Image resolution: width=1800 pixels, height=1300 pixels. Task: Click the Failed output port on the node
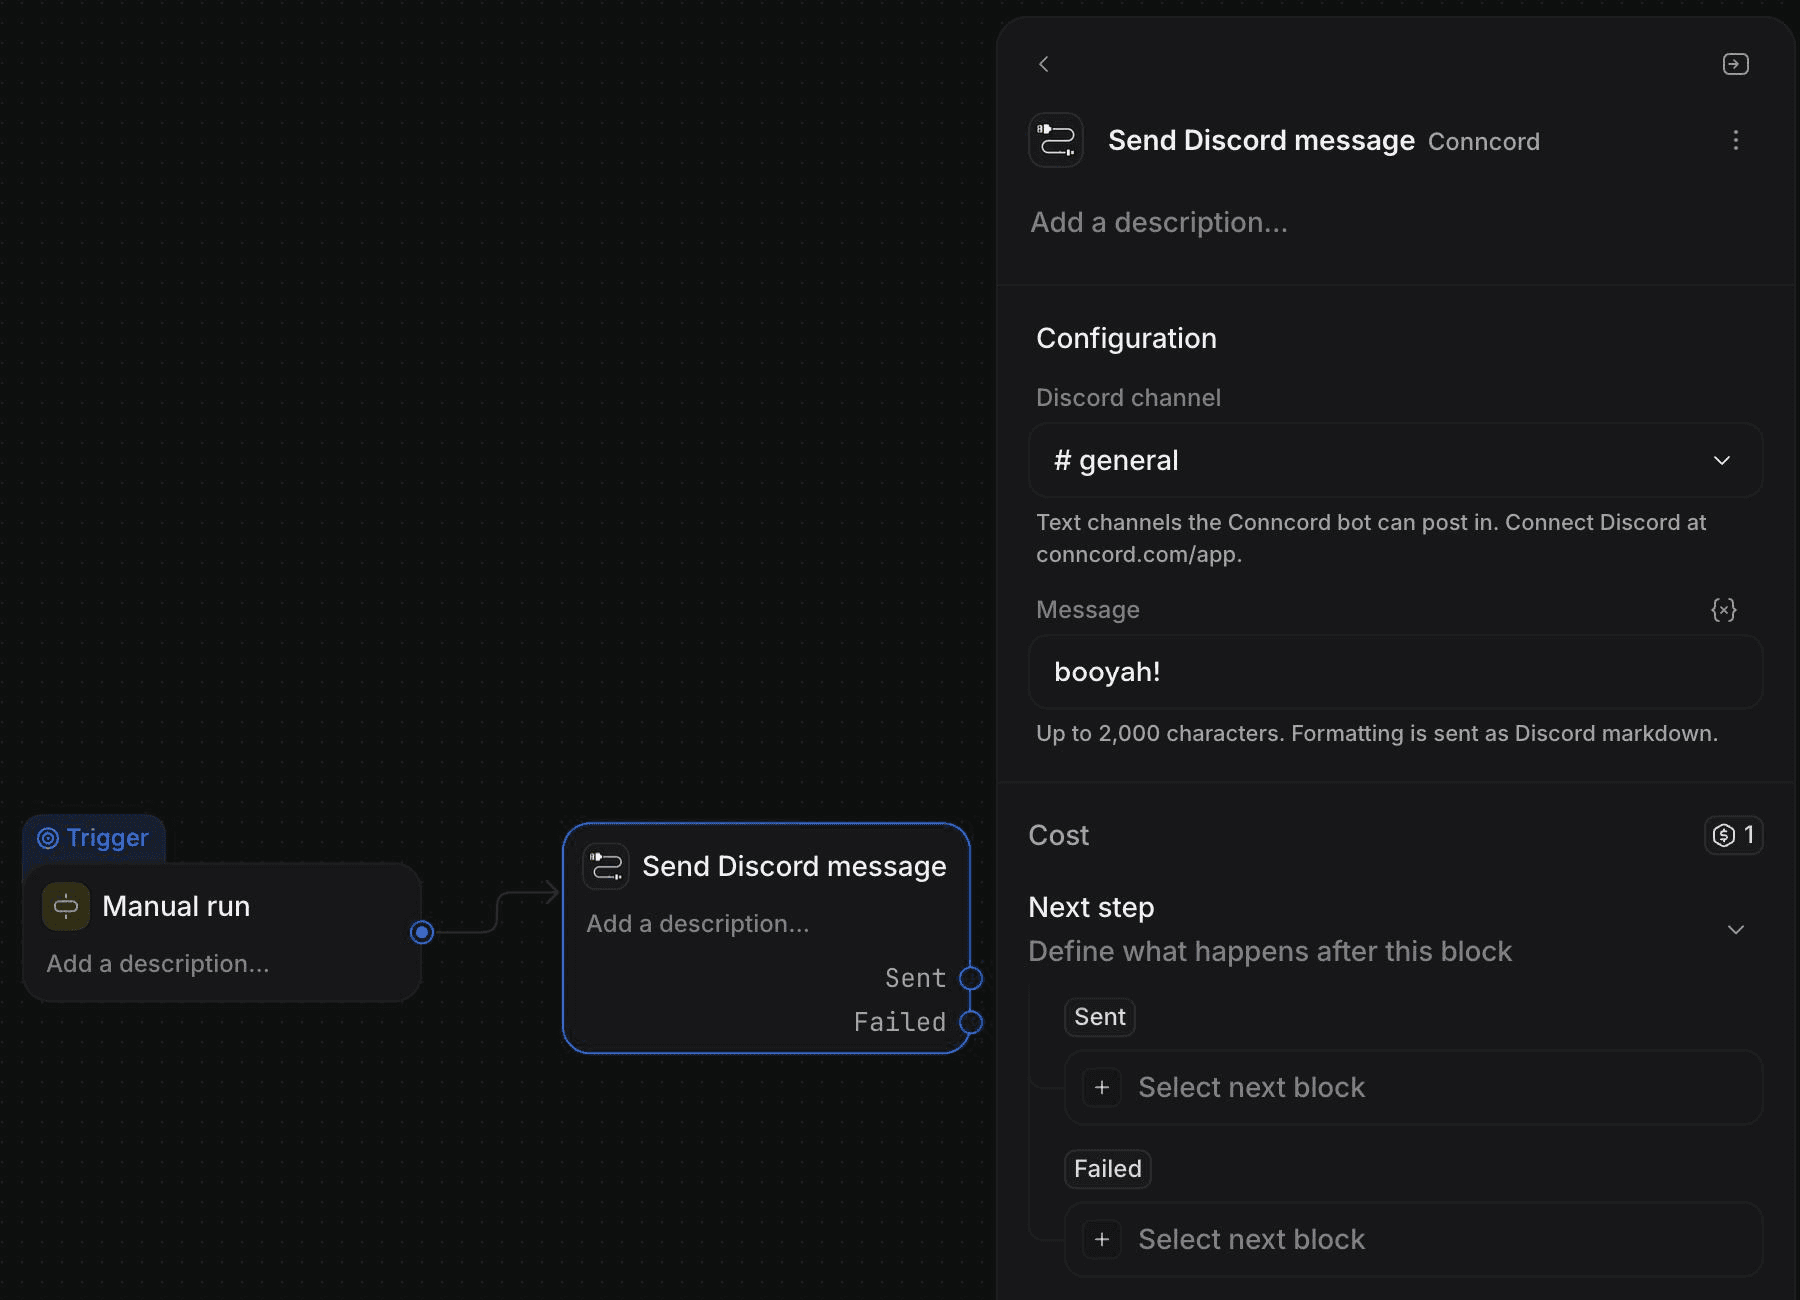(971, 1022)
